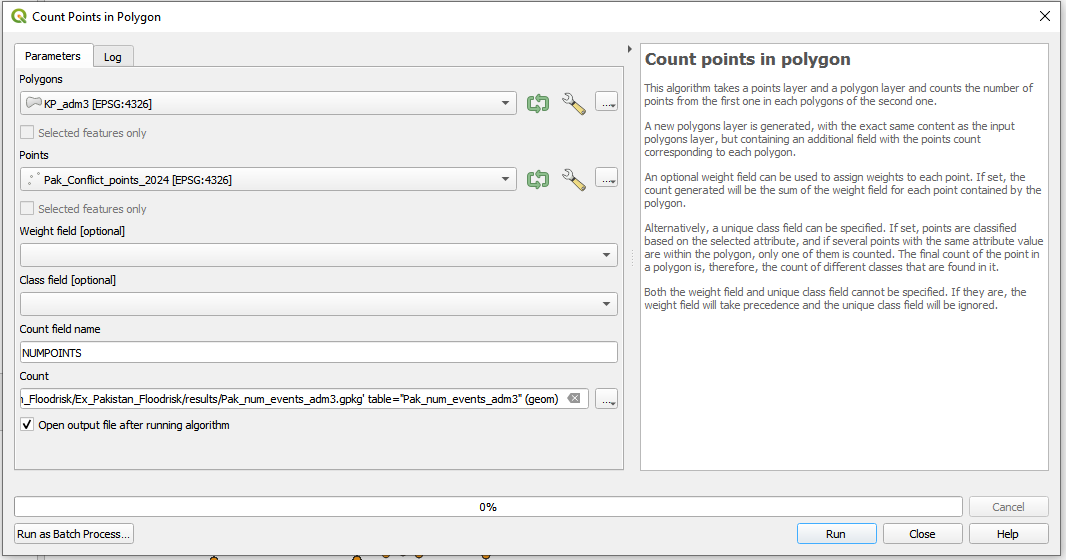Open Count output destination options button
Screen dimensions: 1066x560
point(606,399)
